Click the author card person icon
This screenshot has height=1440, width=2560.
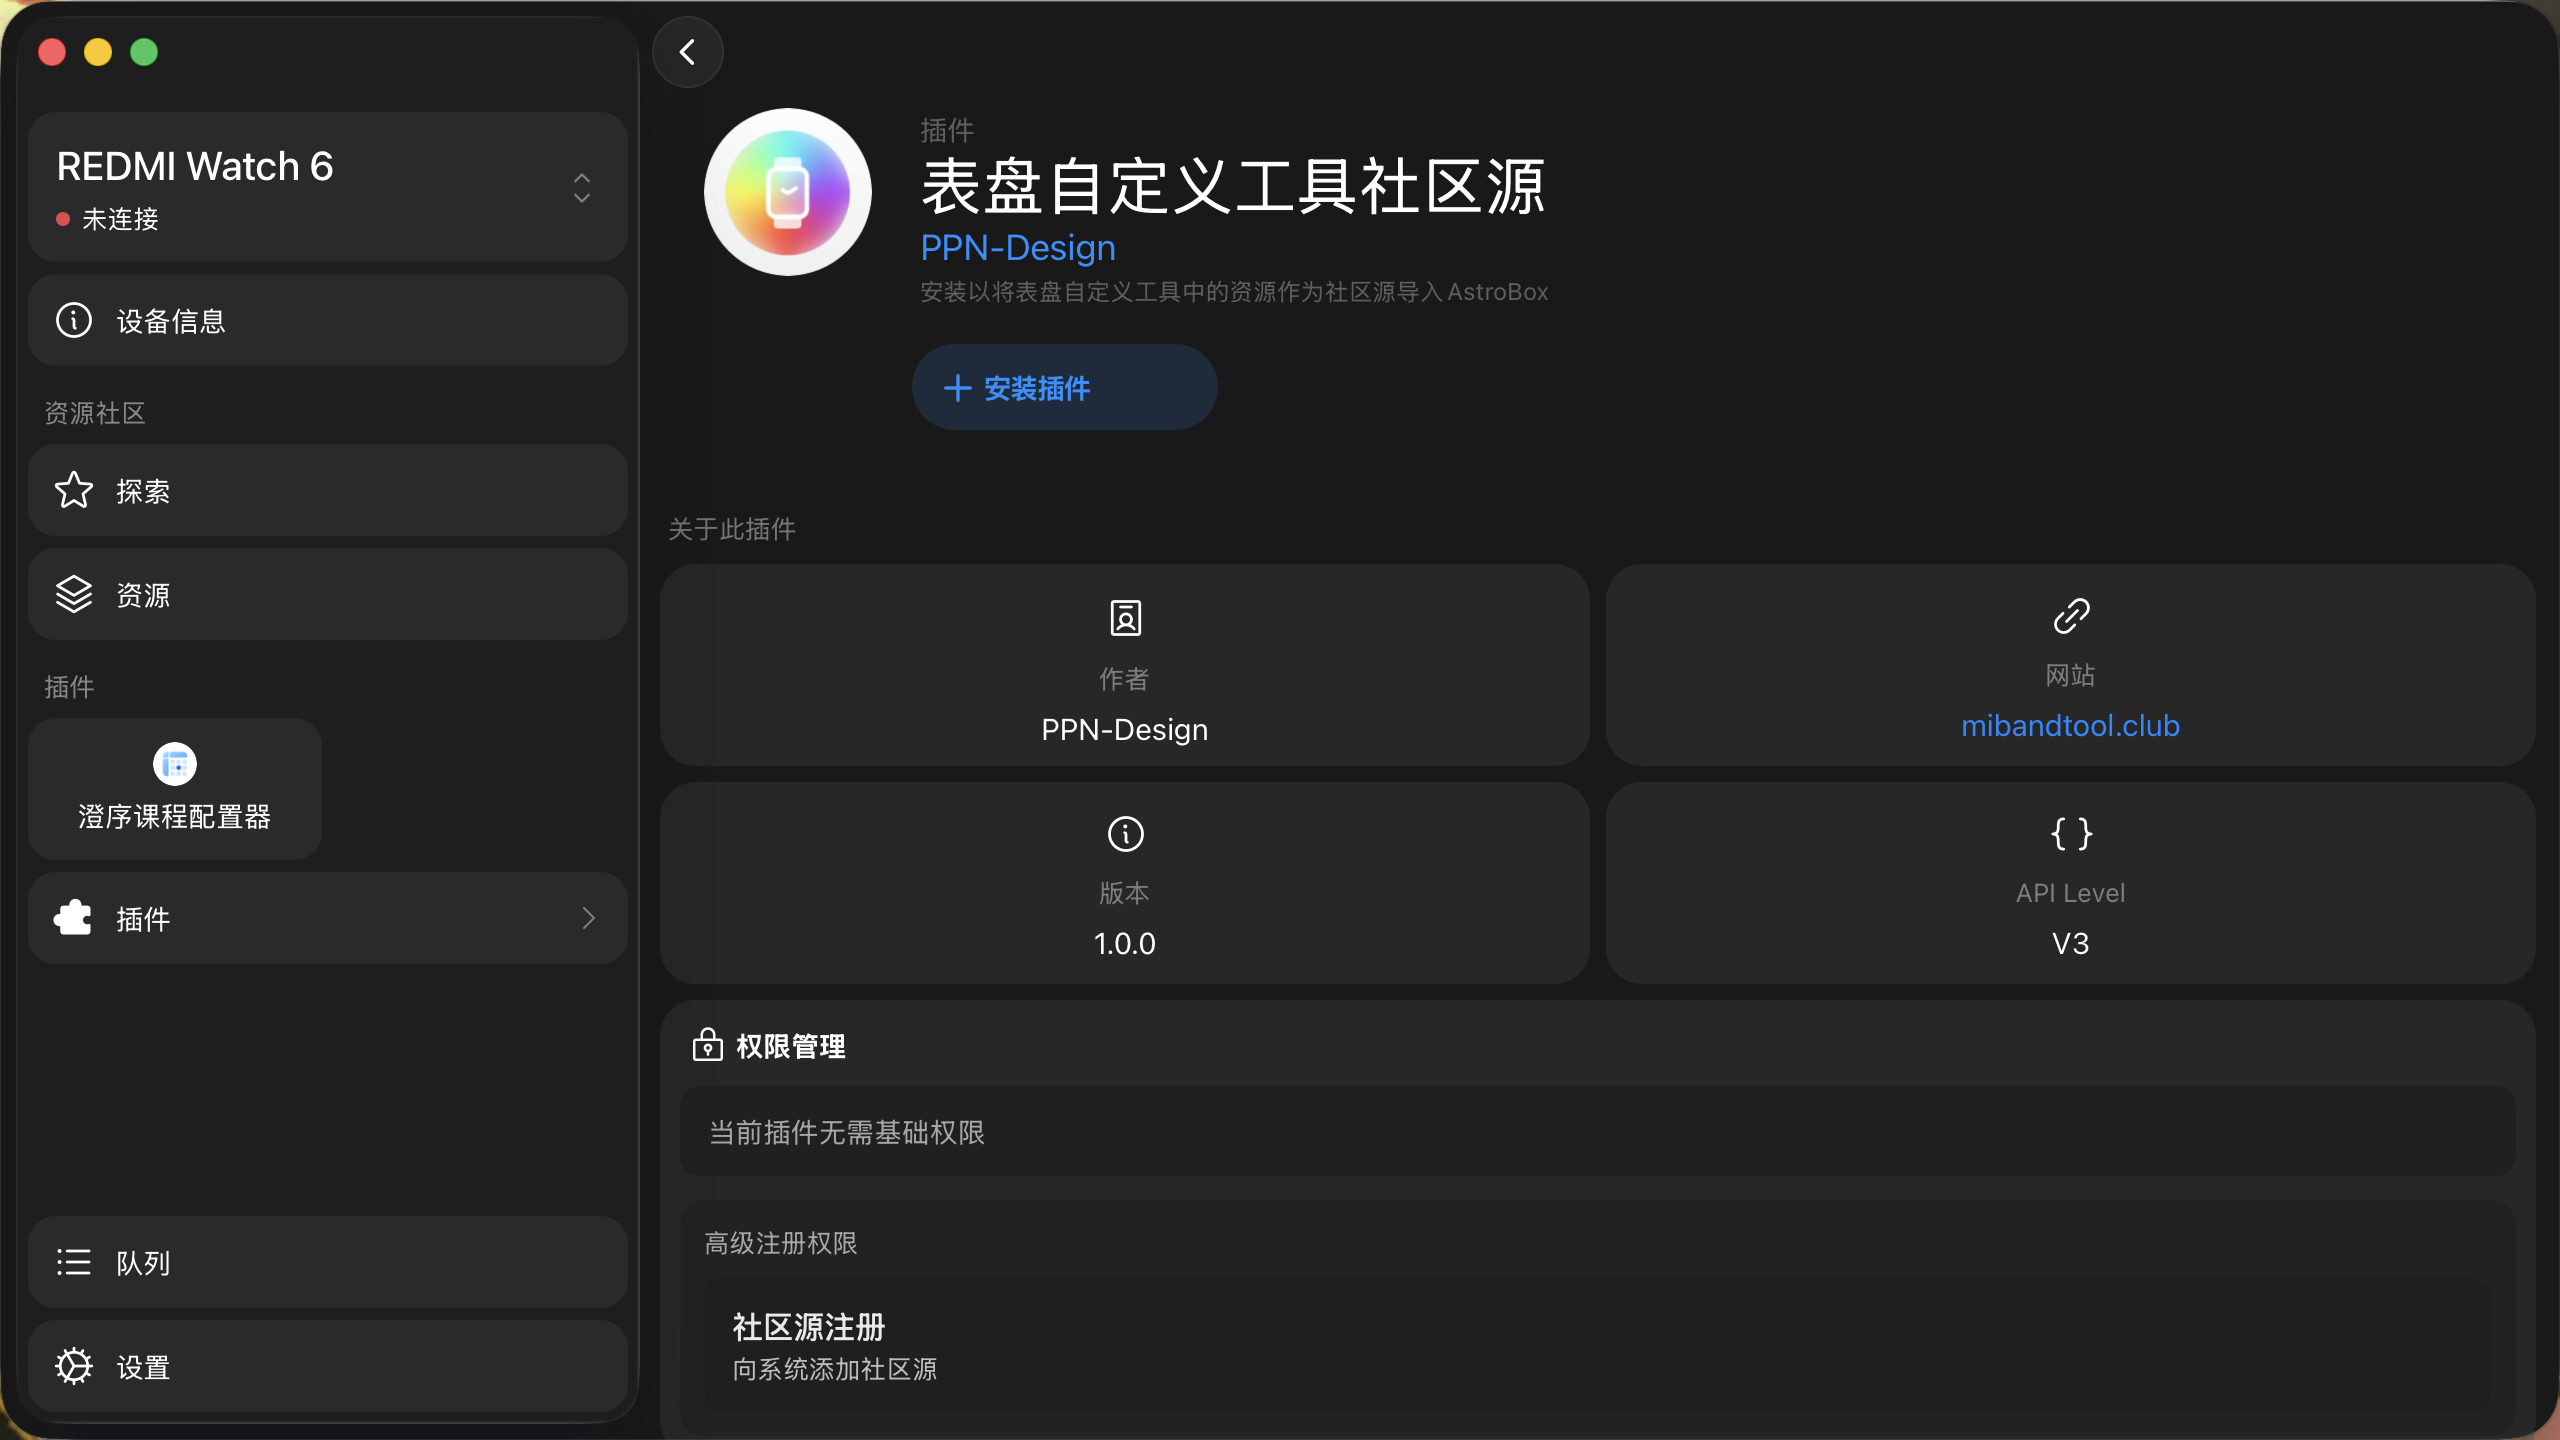tap(1125, 618)
